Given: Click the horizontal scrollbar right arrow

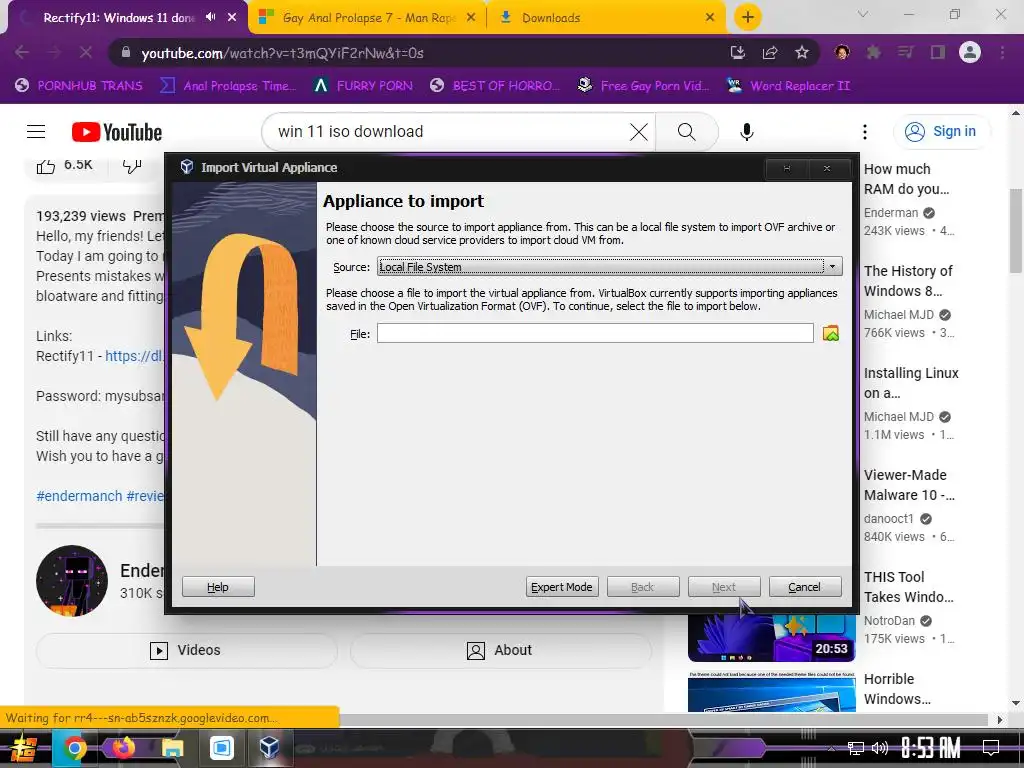Looking at the screenshot, I should 999,720.
